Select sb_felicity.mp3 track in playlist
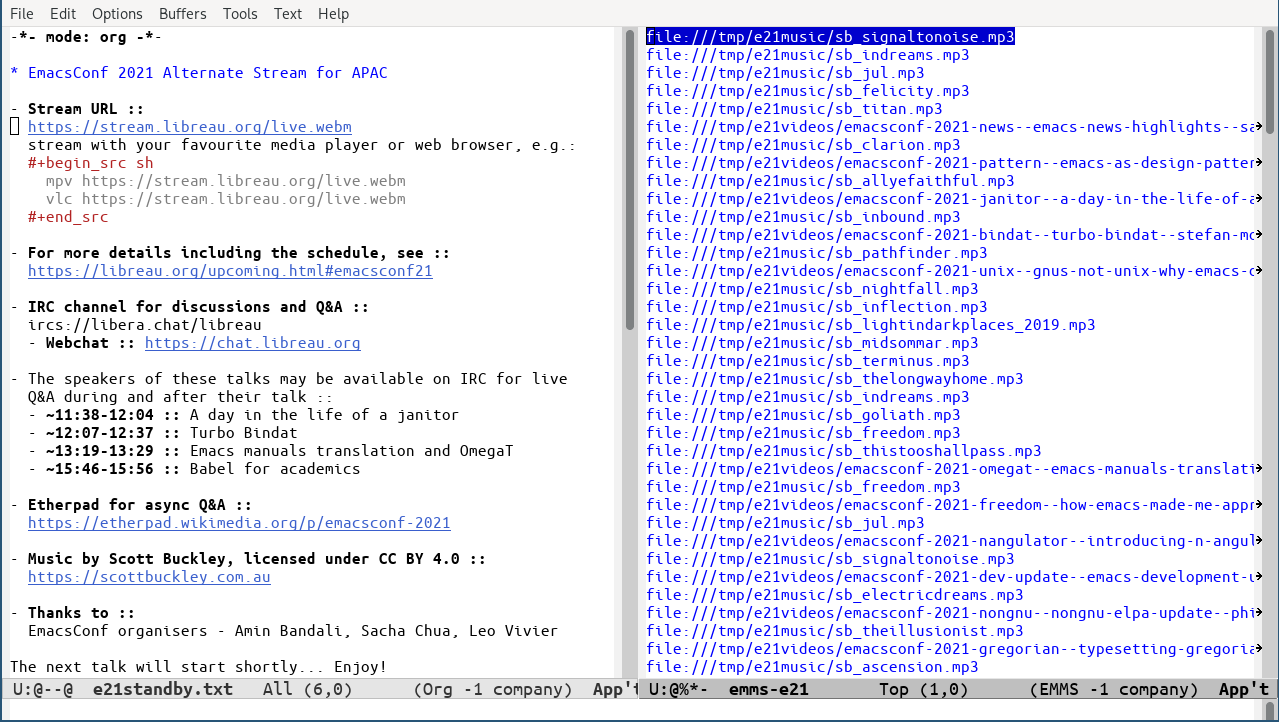The width and height of the screenshot is (1279, 722). [x=807, y=91]
